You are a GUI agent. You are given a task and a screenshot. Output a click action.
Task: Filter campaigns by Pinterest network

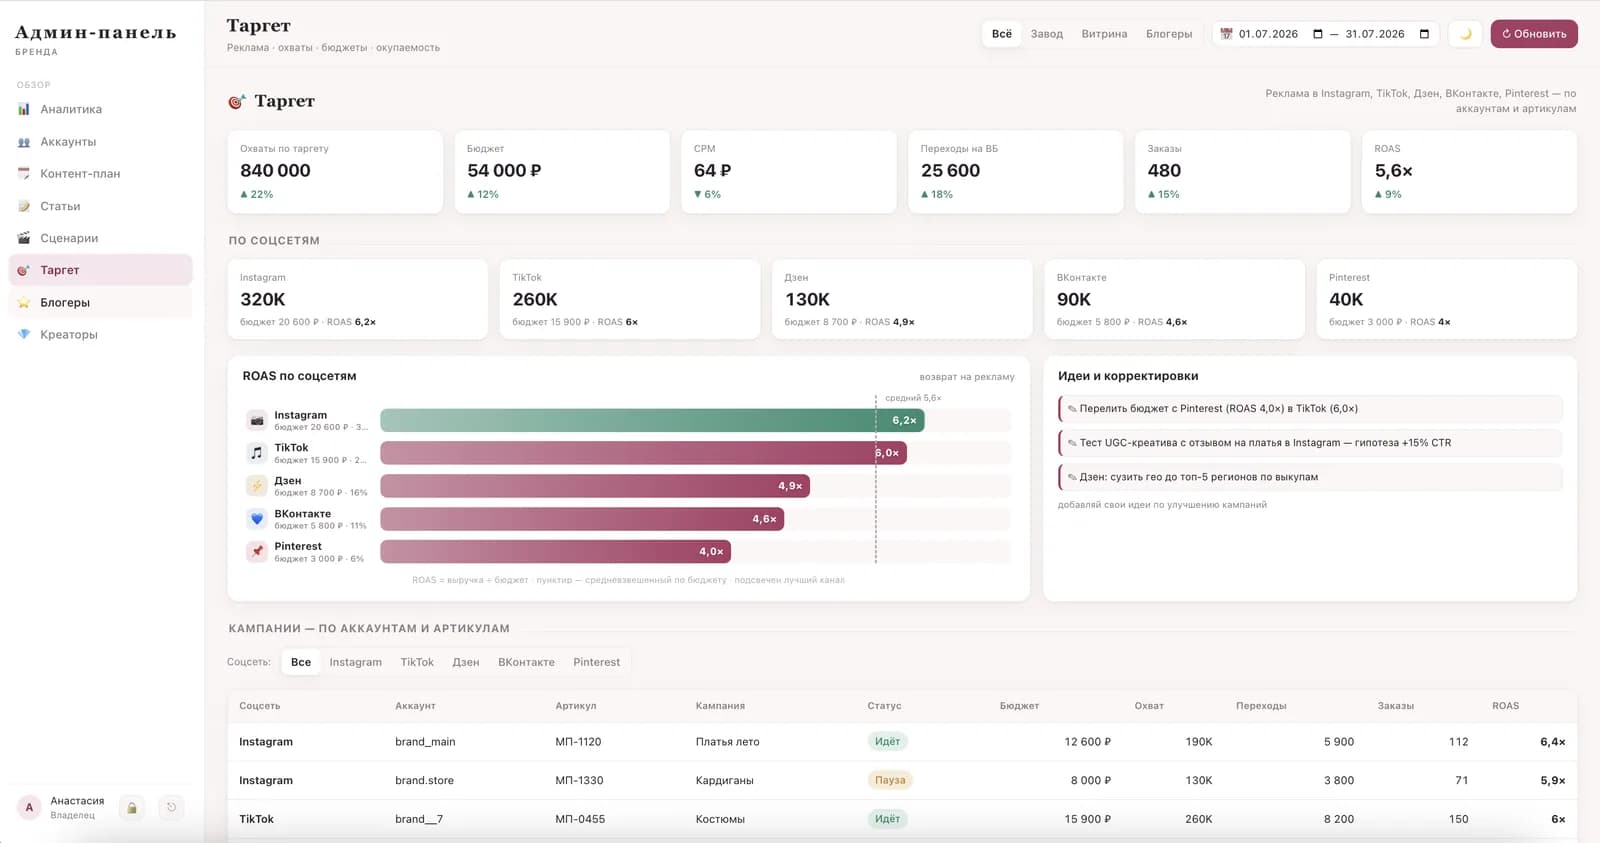(x=596, y=662)
